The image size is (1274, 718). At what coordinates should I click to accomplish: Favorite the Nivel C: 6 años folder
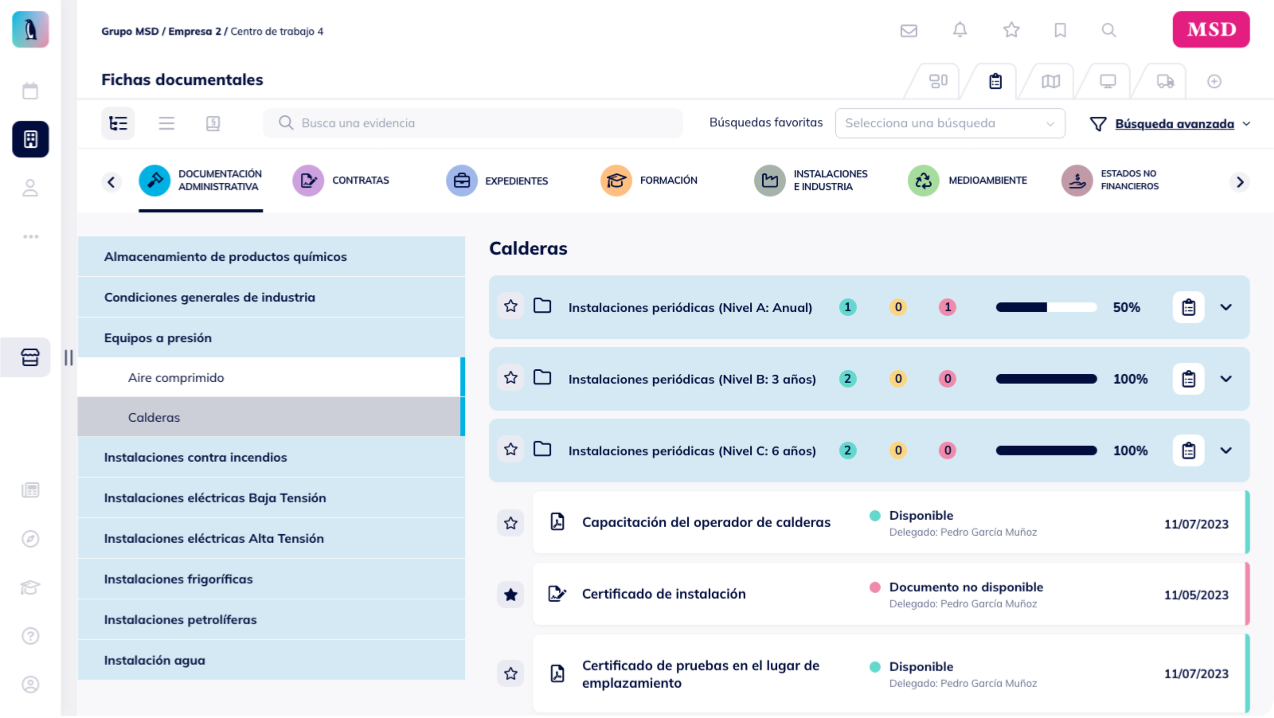511,450
